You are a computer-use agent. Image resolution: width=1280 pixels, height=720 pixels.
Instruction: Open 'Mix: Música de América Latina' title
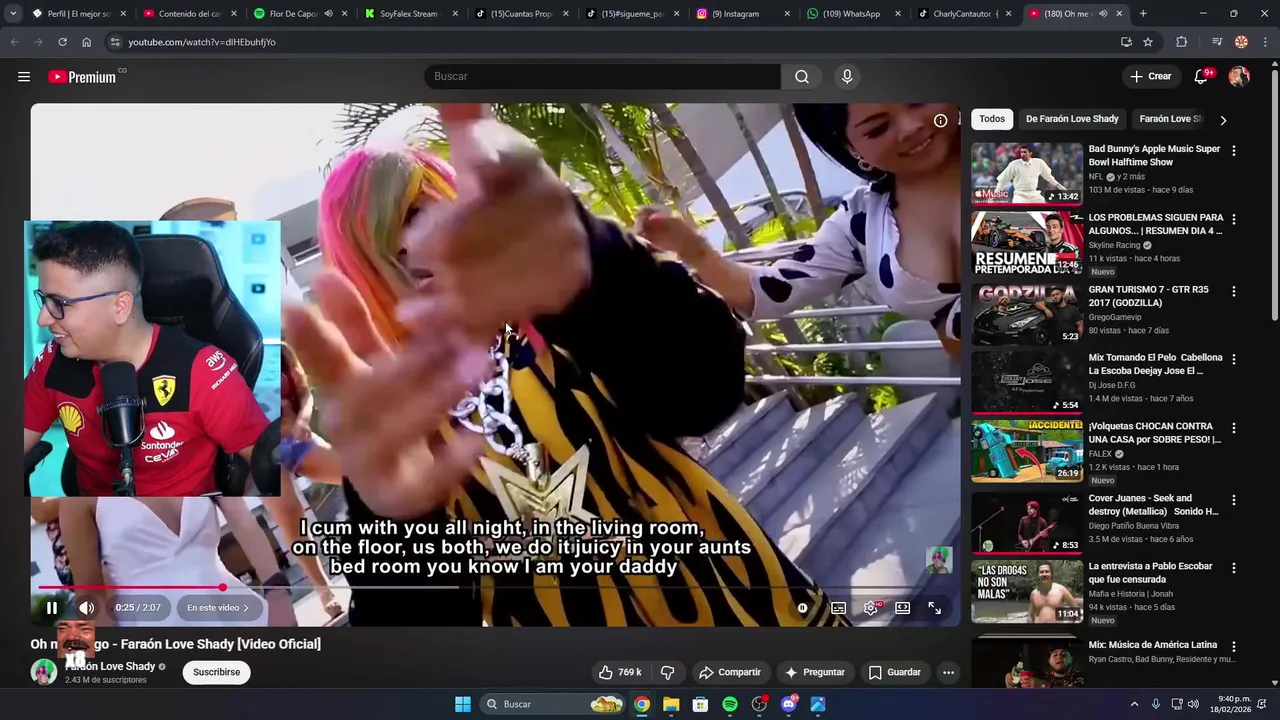coord(1152,645)
